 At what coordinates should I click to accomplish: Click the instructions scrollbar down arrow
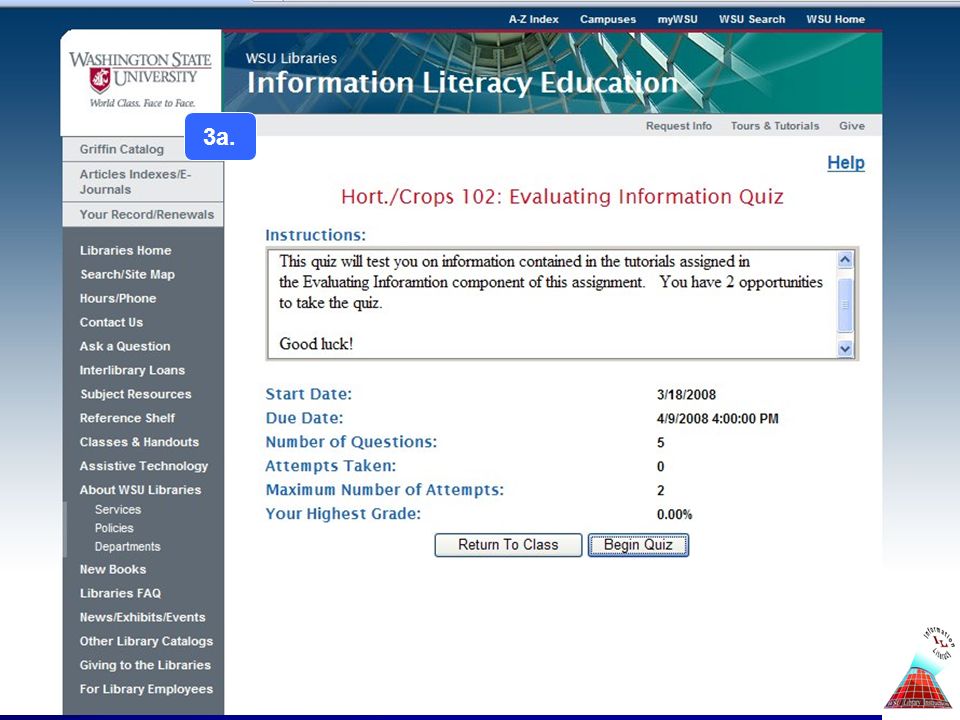[x=845, y=349]
